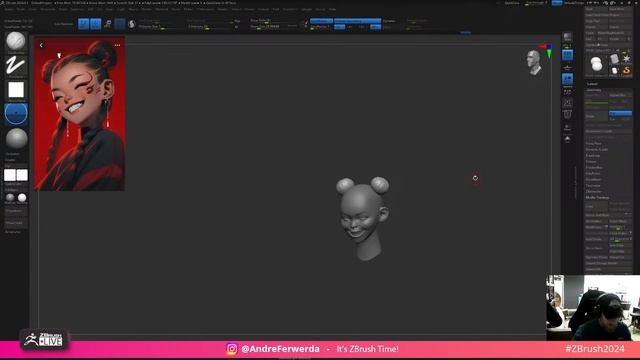Open the Brush menu
The height and width of the screenshot is (360, 640).
(x=21, y=9)
